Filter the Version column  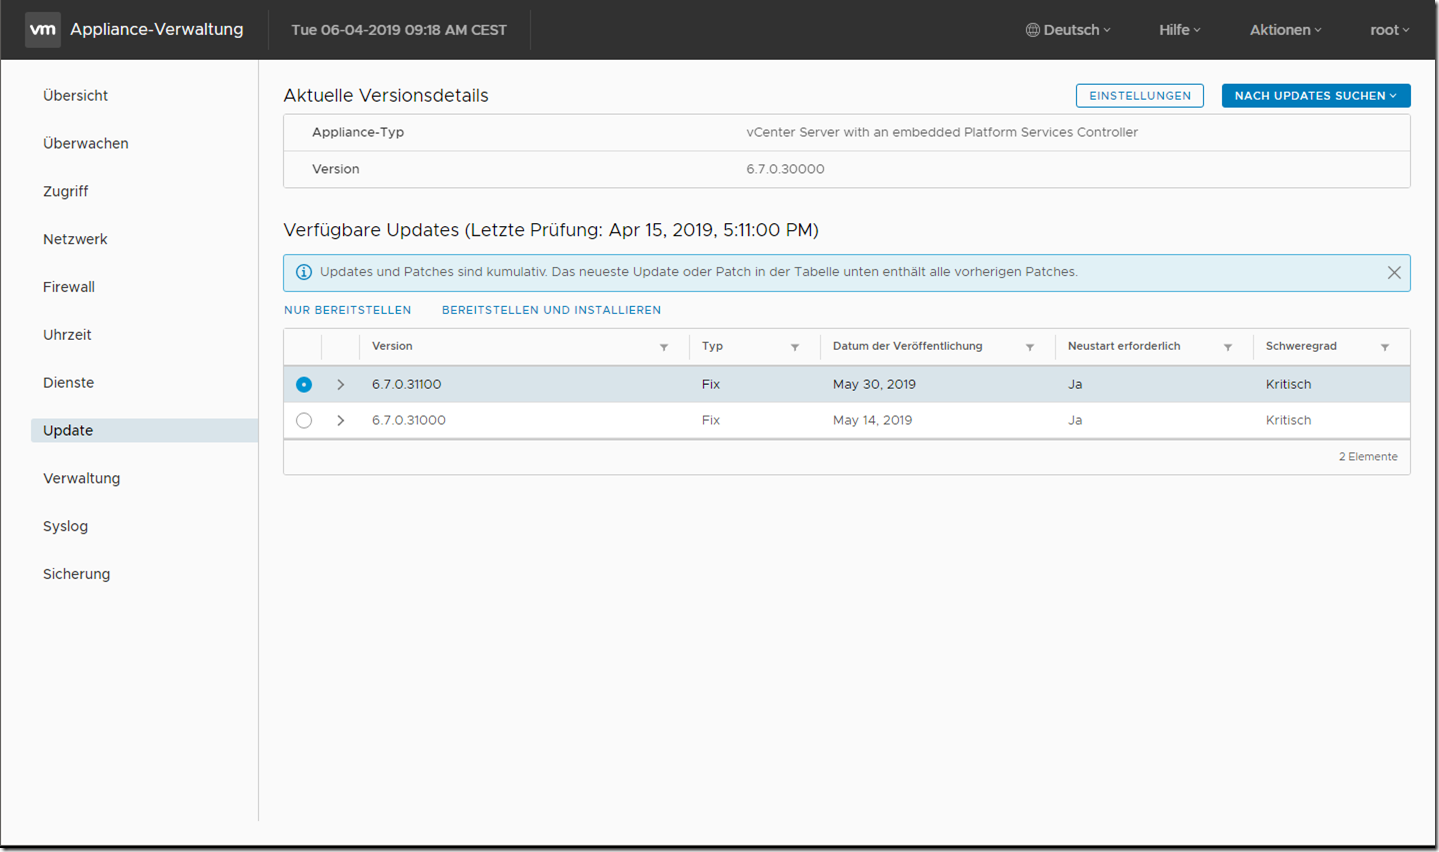point(664,347)
